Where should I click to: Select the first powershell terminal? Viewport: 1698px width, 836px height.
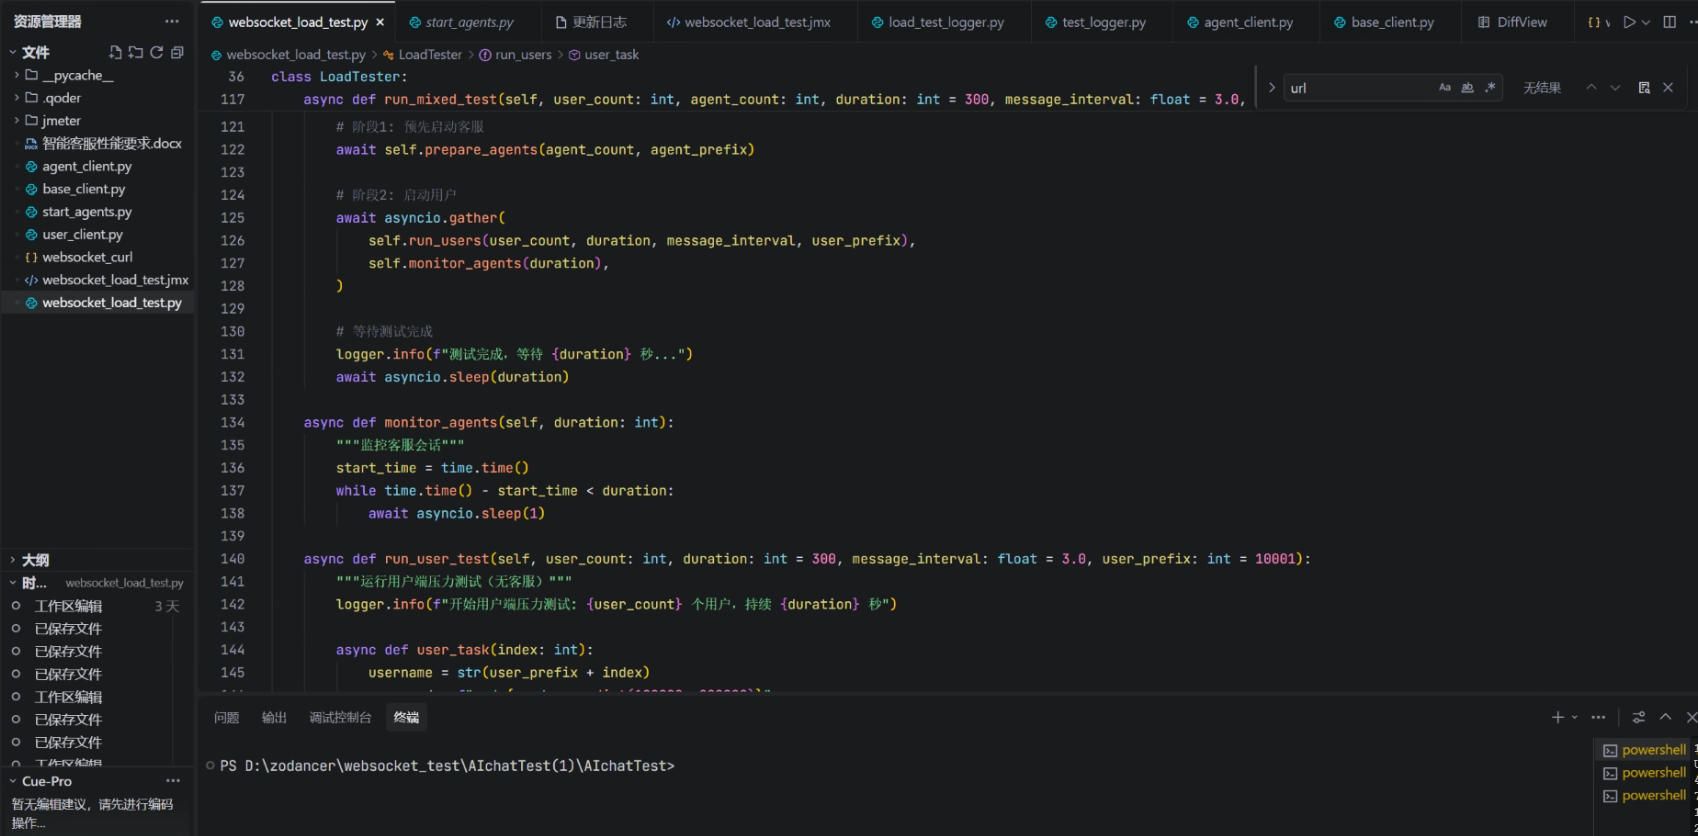[x=1645, y=750]
